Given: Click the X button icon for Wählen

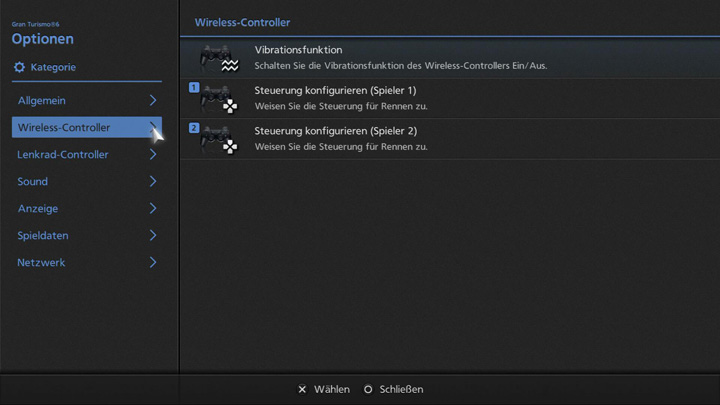Looking at the screenshot, I should click(x=302, y=389).
